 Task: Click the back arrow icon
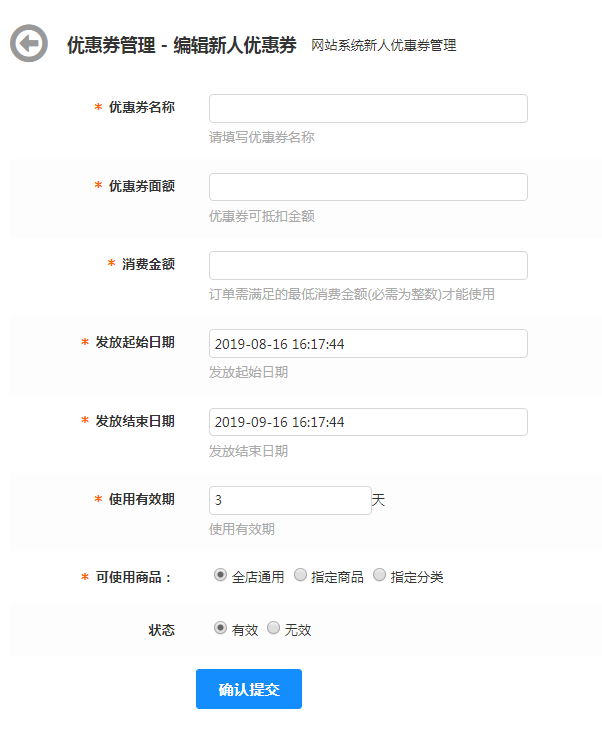(29, 44)
